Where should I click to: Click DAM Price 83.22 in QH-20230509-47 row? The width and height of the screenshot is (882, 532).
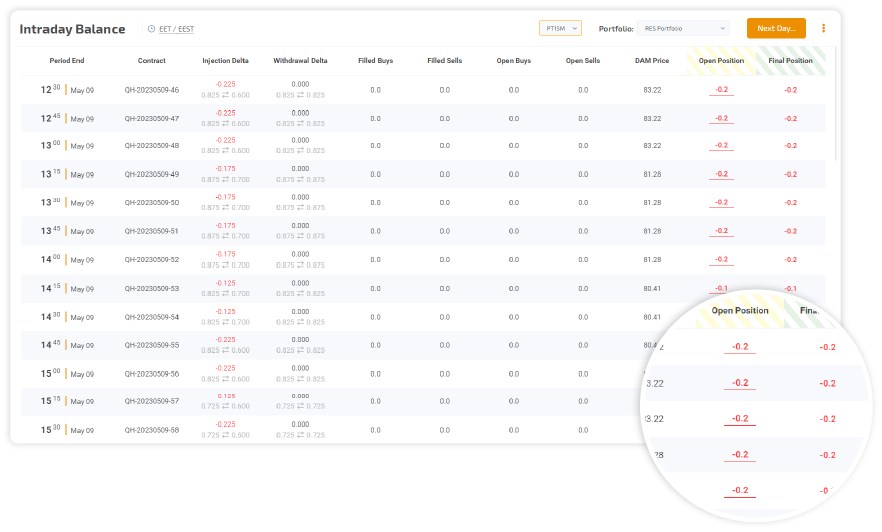tap(652, 119)
